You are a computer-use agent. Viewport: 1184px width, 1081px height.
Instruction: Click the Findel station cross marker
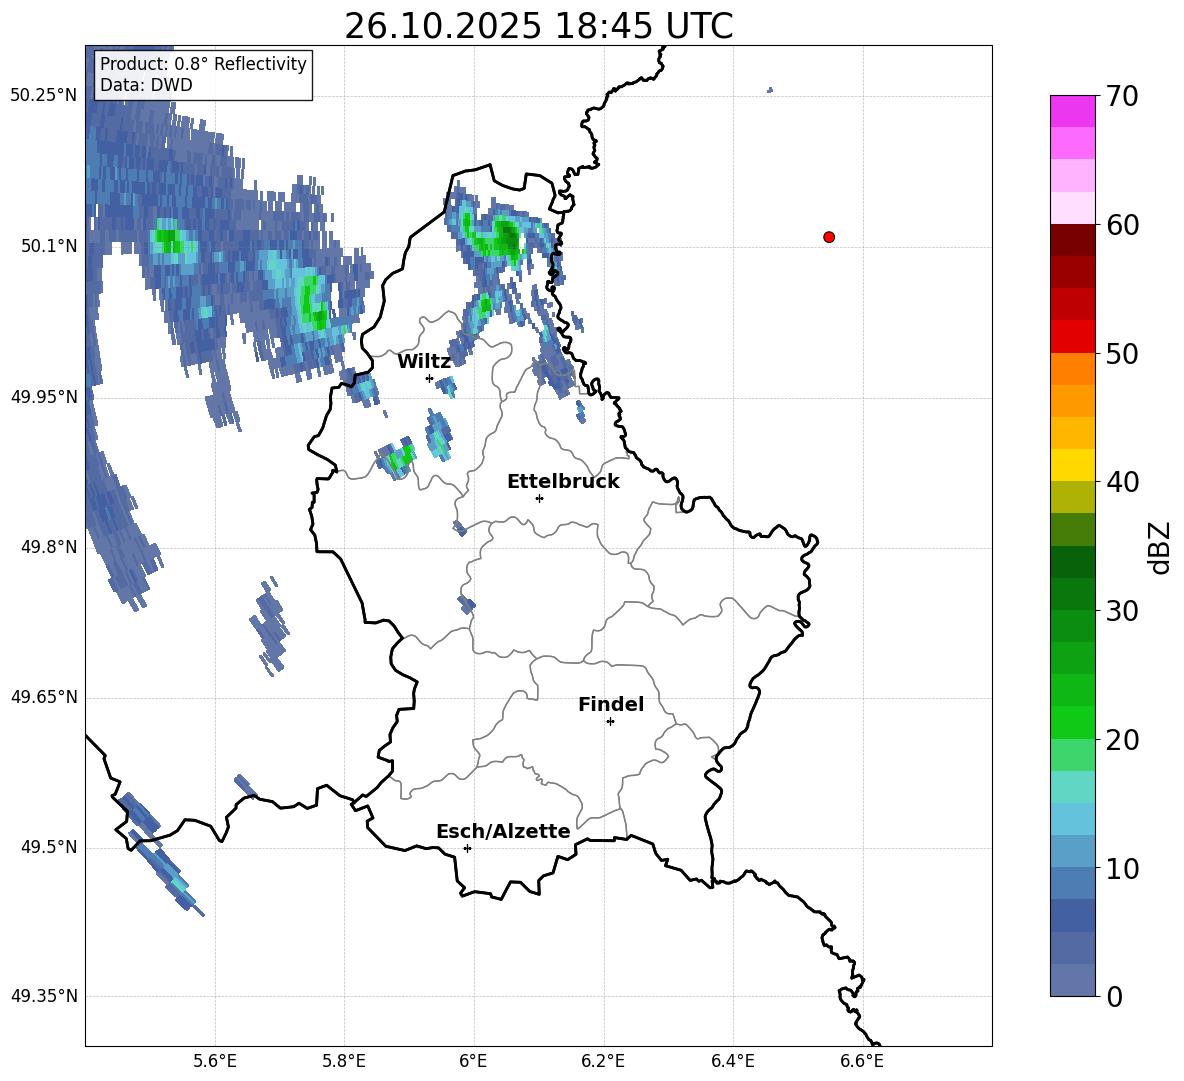coord(610,722)
